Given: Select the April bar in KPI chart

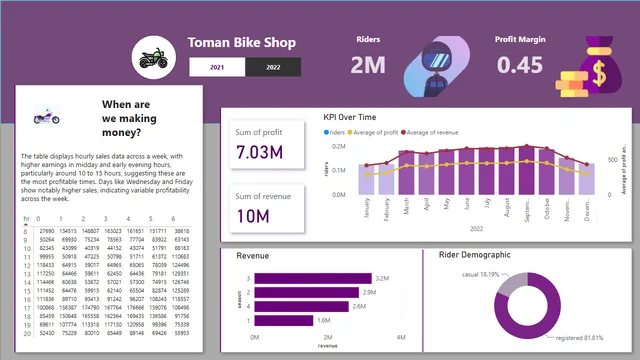Looking at the screenshot, I should (427, 173).
